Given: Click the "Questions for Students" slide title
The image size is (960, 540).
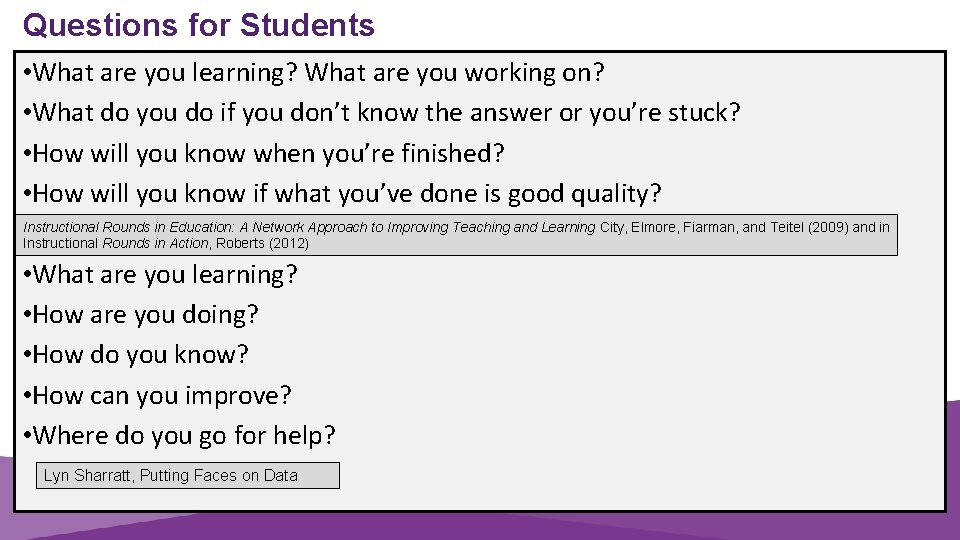Looking at the screenshot, I should click(x=198, y=25).
